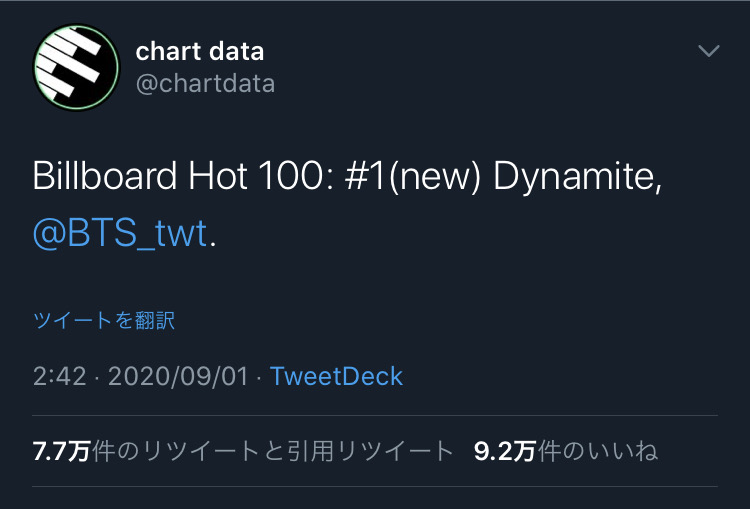Select the 2020/09/01 date text
The image size is (750, 509).
click(x=178, y=376)
